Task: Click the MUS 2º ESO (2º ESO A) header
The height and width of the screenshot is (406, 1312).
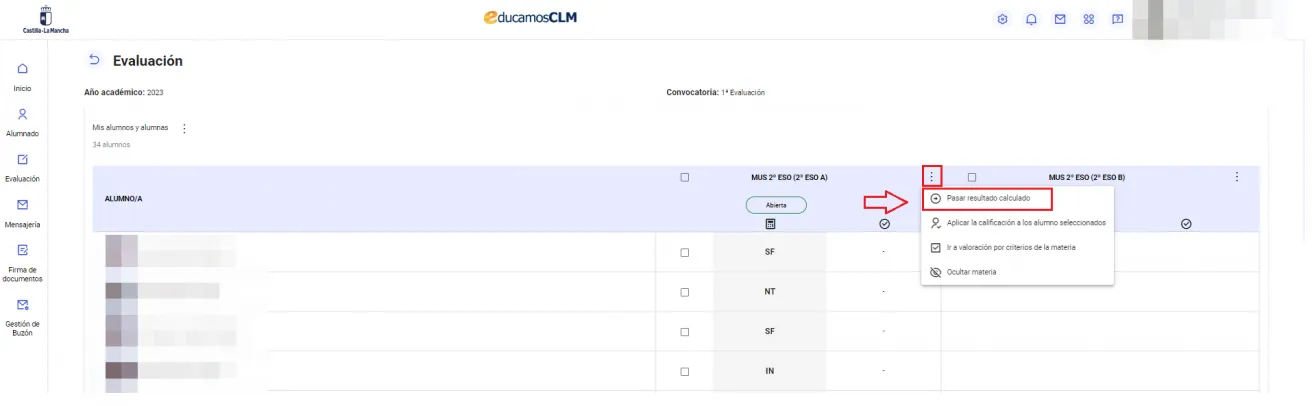Action: 789,177
